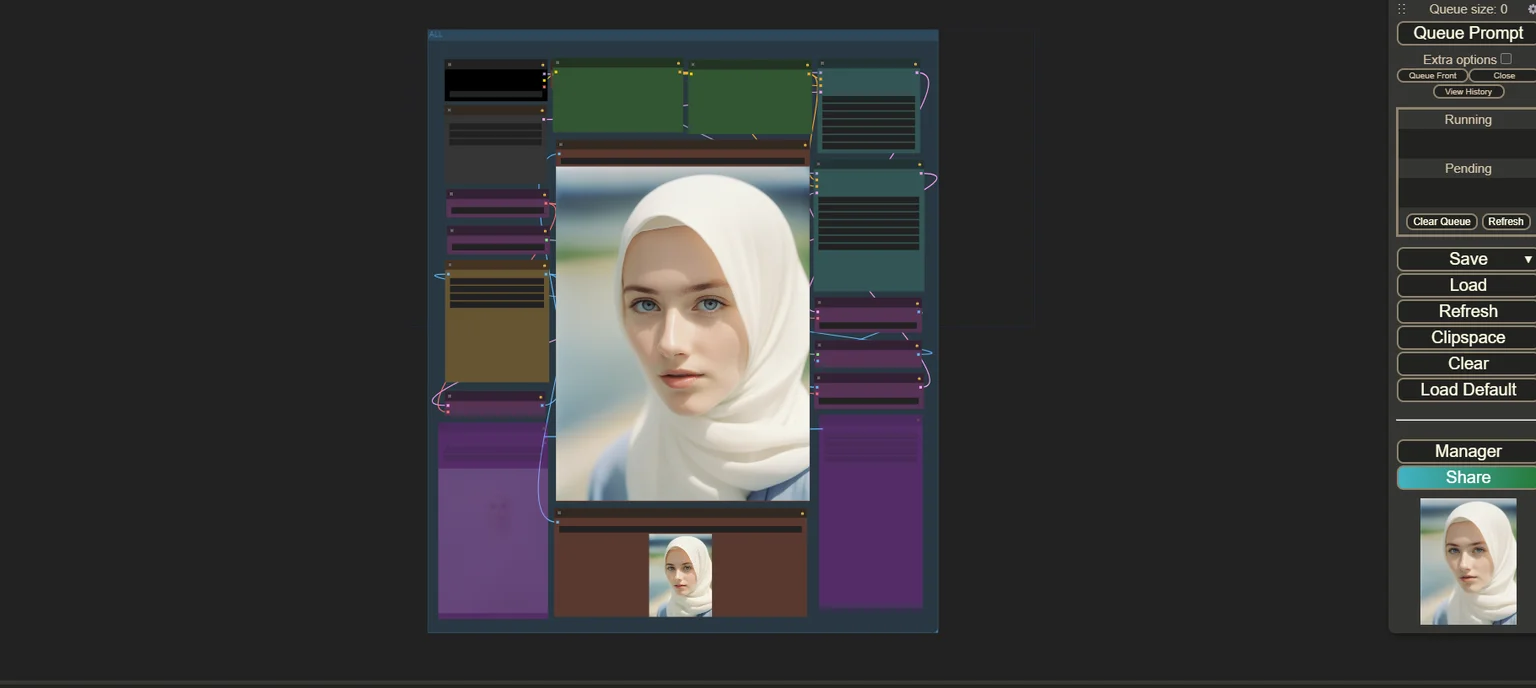
Task: Enable the Extra options checkbox
Action: coord(1506,59)
